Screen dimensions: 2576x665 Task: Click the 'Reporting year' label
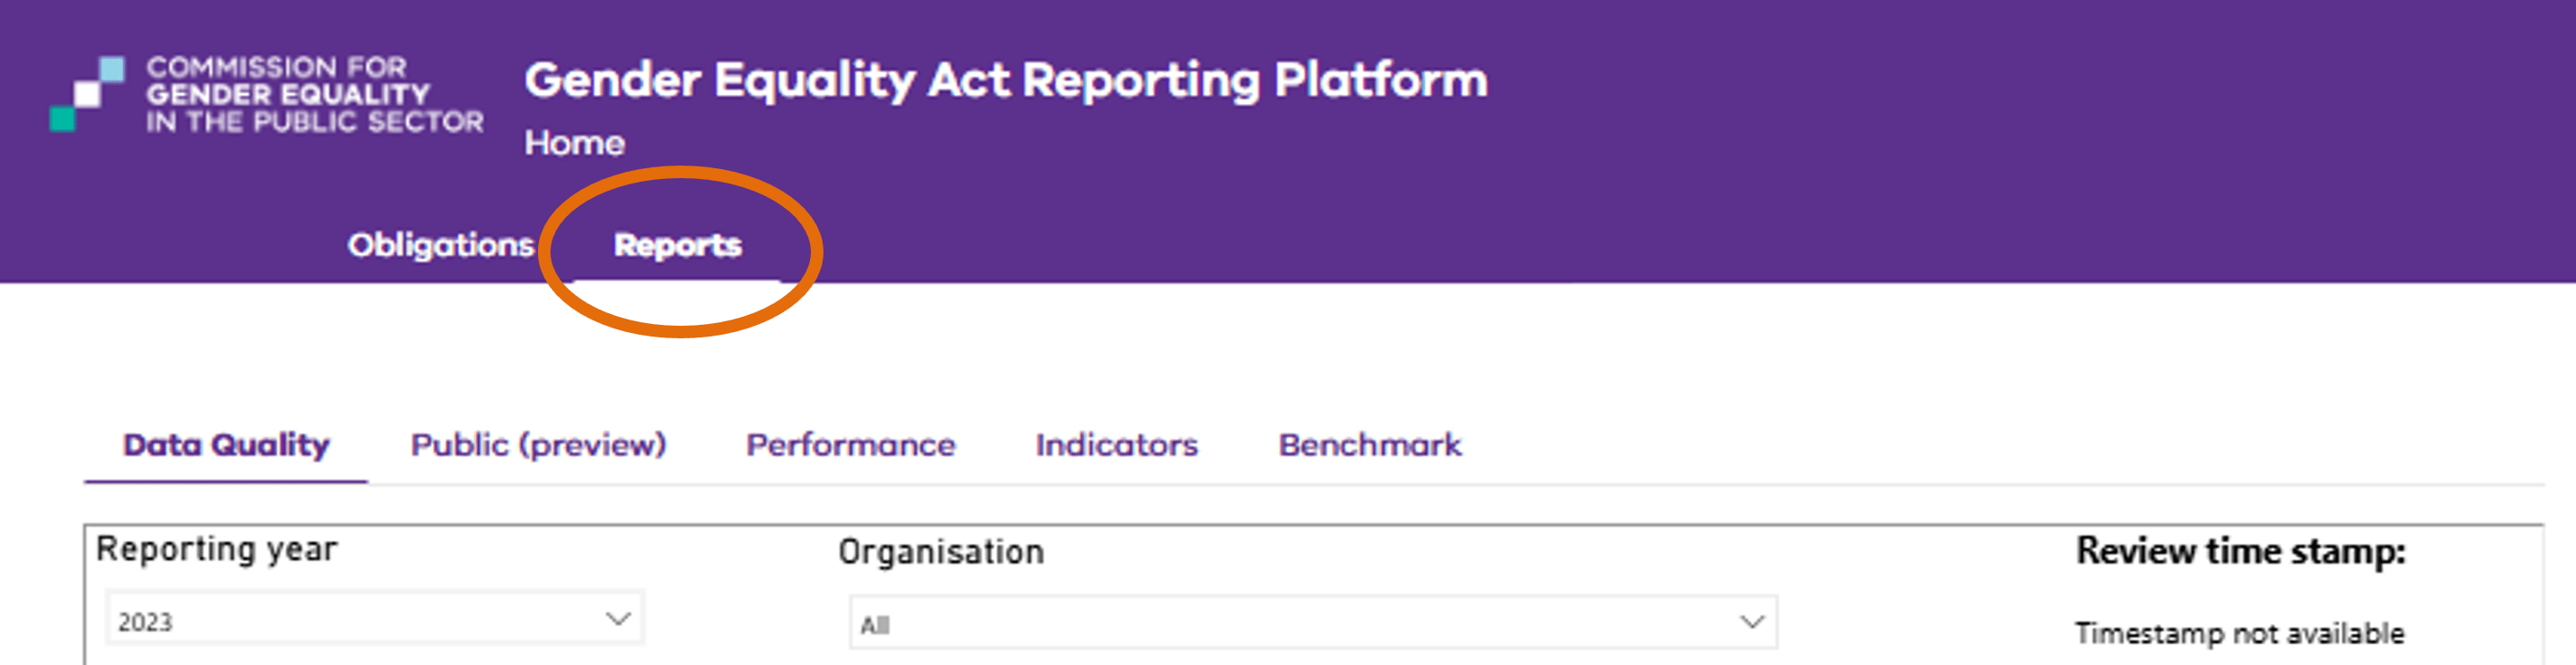(217, 549)
